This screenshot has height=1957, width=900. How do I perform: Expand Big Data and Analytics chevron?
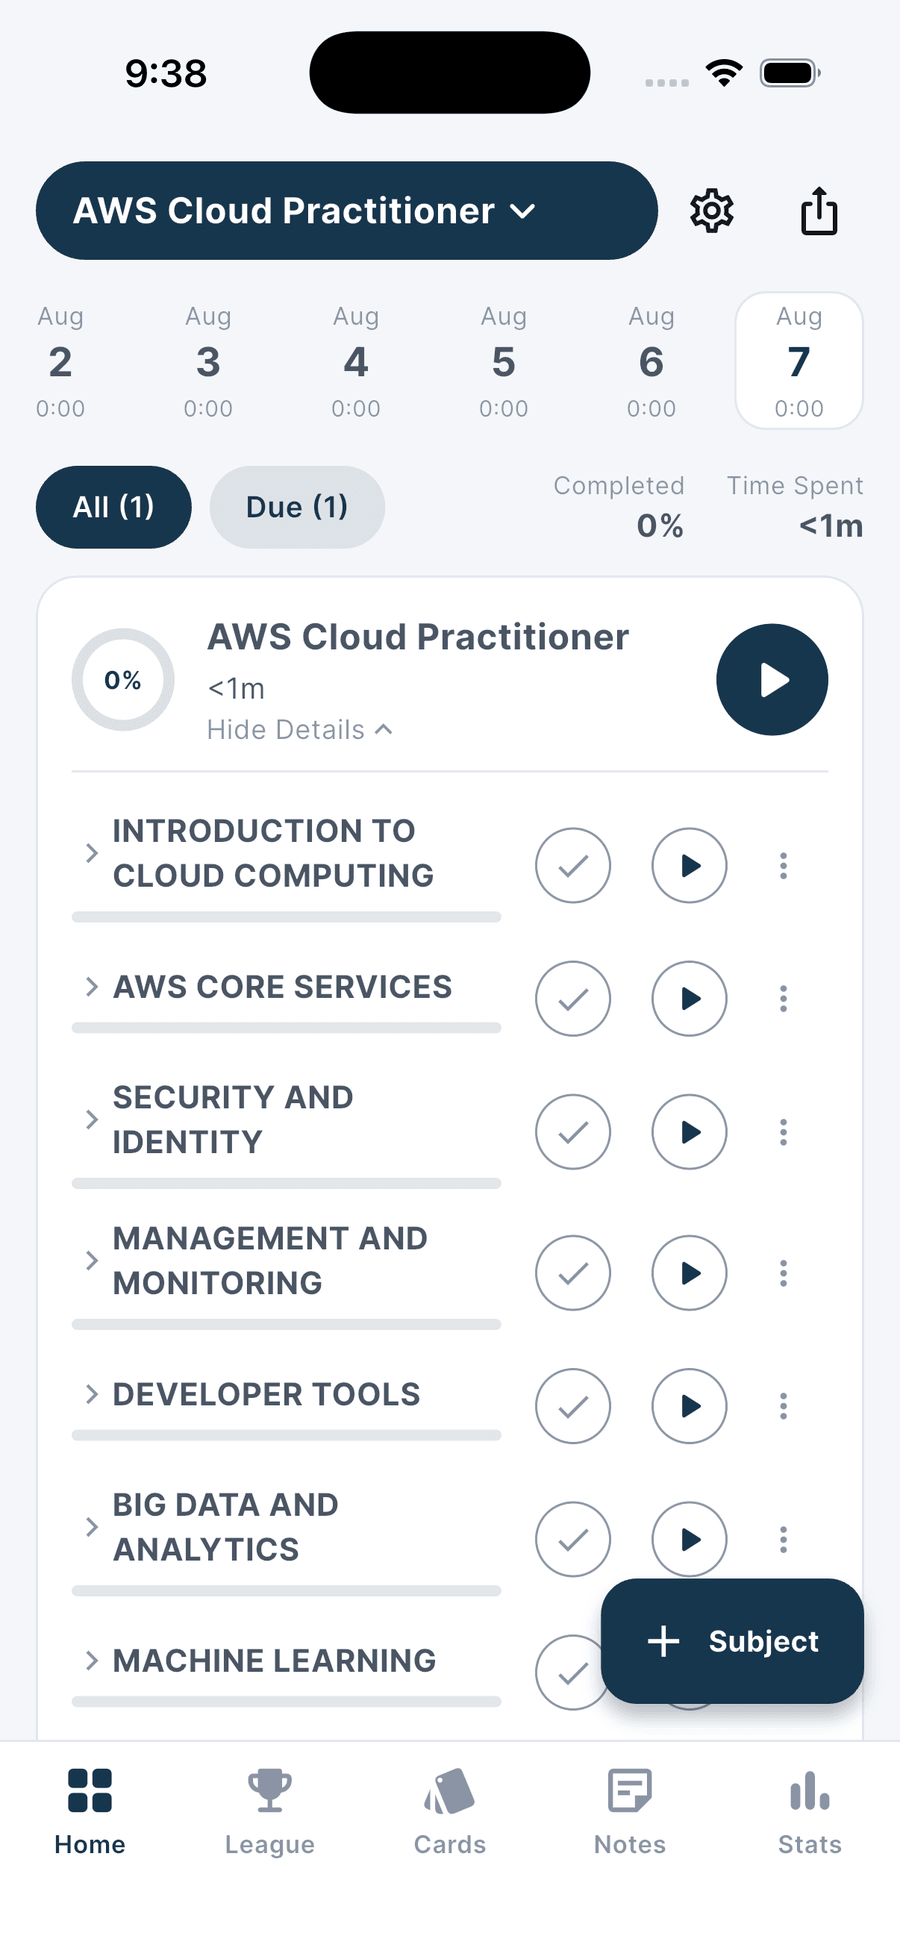pos(91,1527)
